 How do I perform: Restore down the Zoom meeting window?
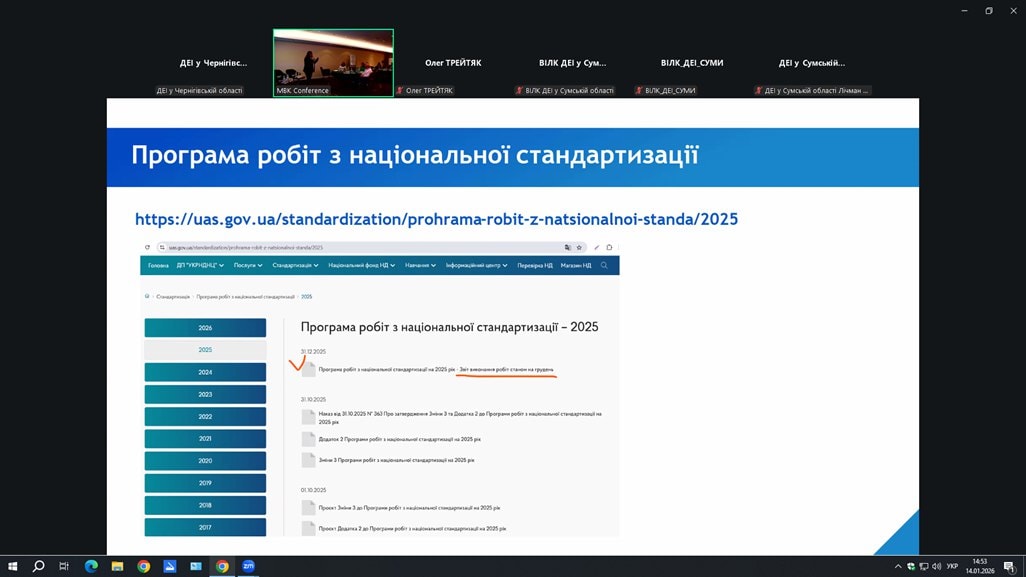[988, 10]
